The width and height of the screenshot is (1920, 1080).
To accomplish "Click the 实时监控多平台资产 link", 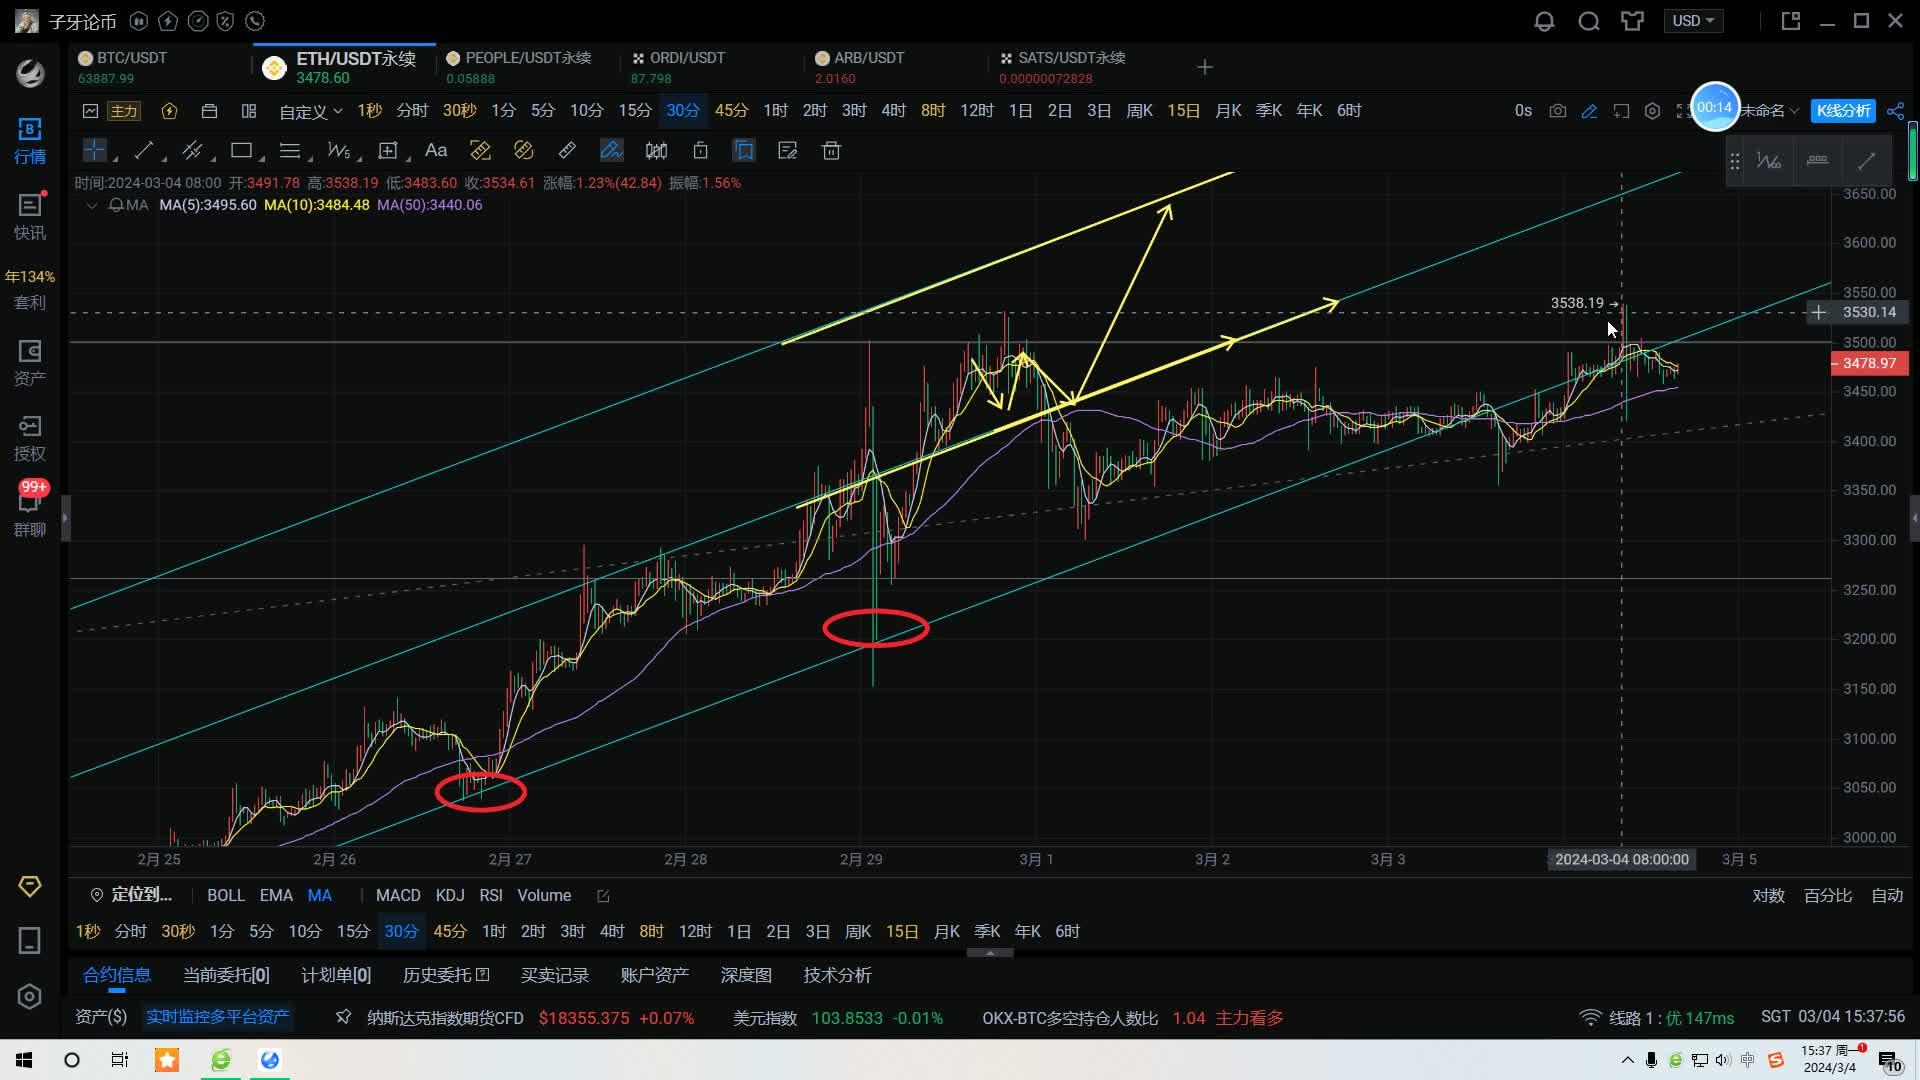I will point(218,1017).
